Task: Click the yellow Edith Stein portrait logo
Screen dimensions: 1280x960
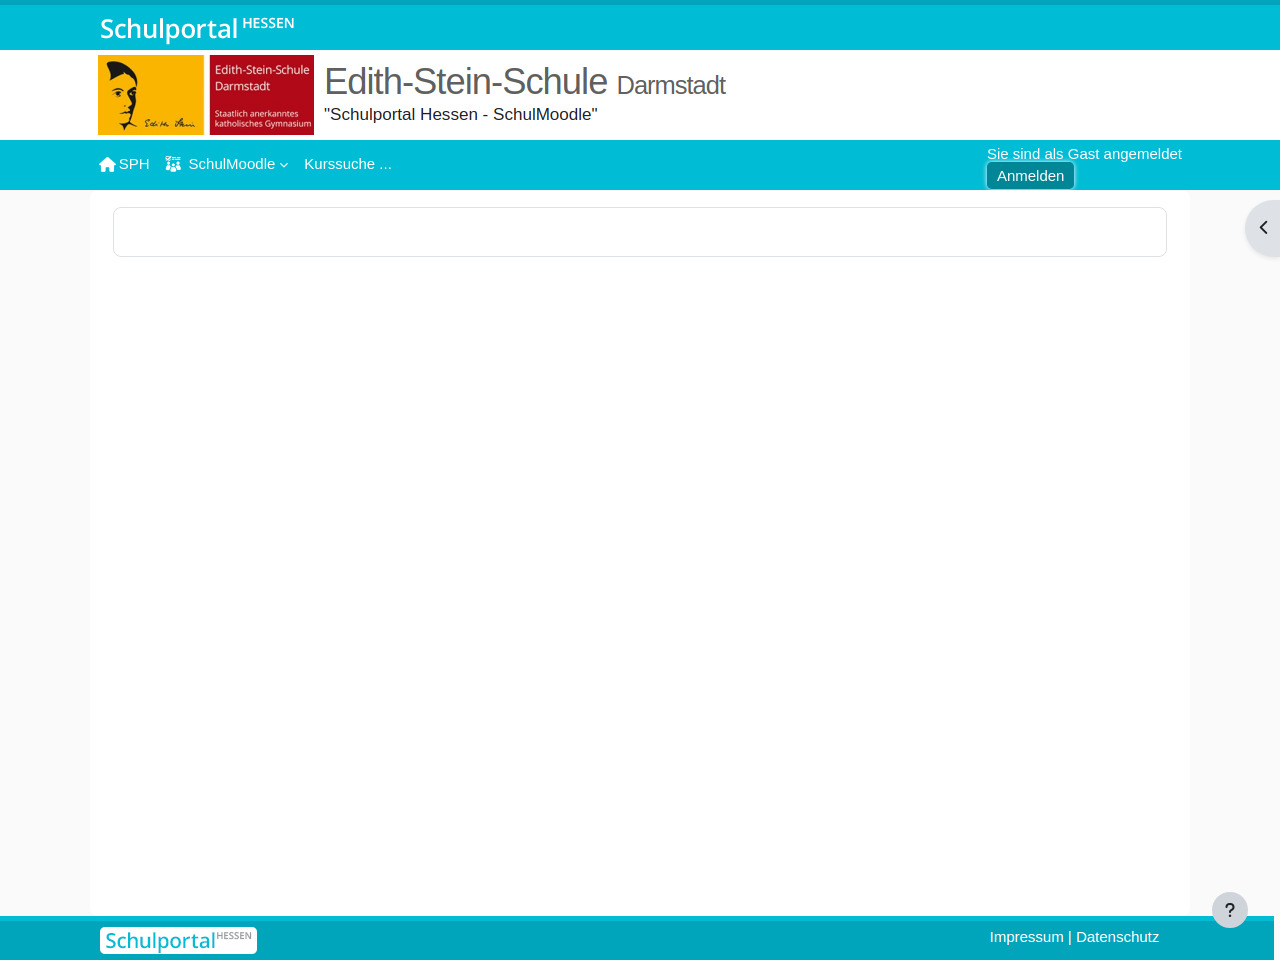Action: pyautogui.click(x=151, y=95)
